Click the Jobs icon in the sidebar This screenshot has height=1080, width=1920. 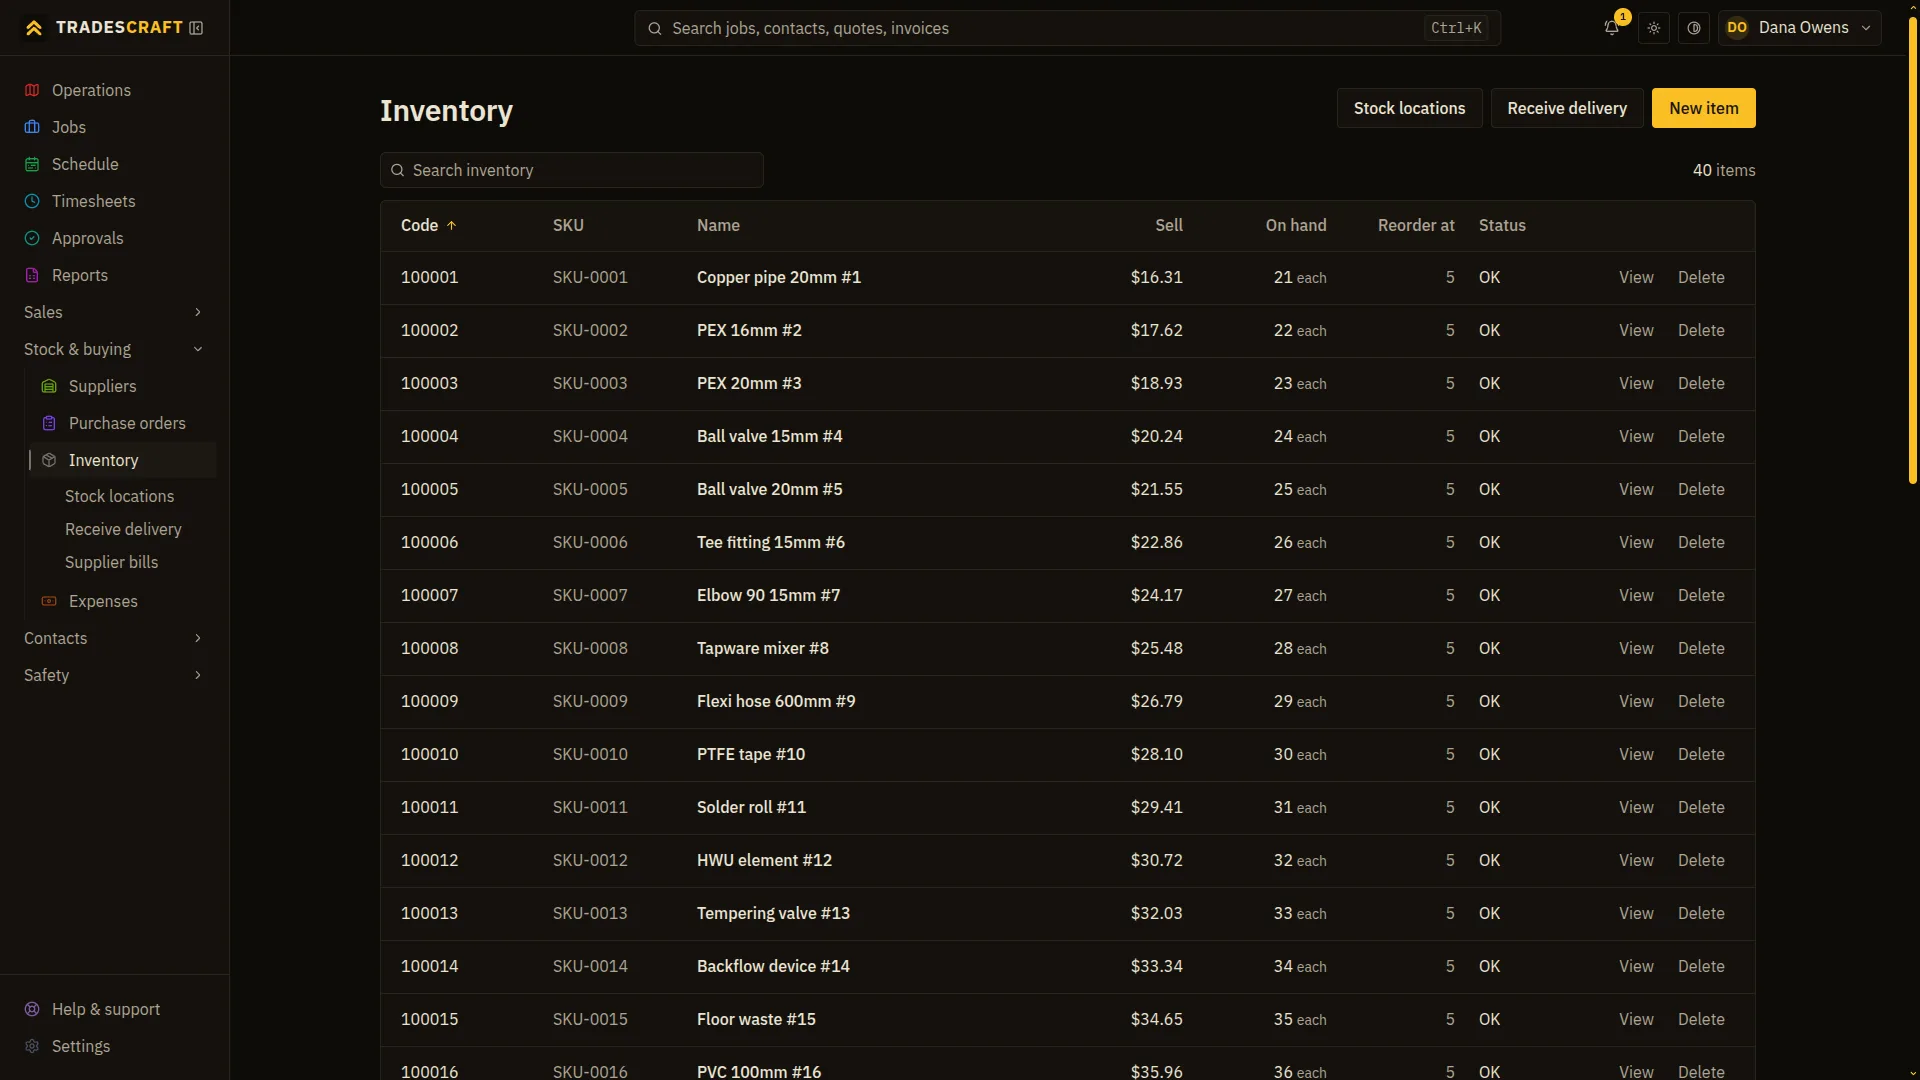click(x=32, y=127)
